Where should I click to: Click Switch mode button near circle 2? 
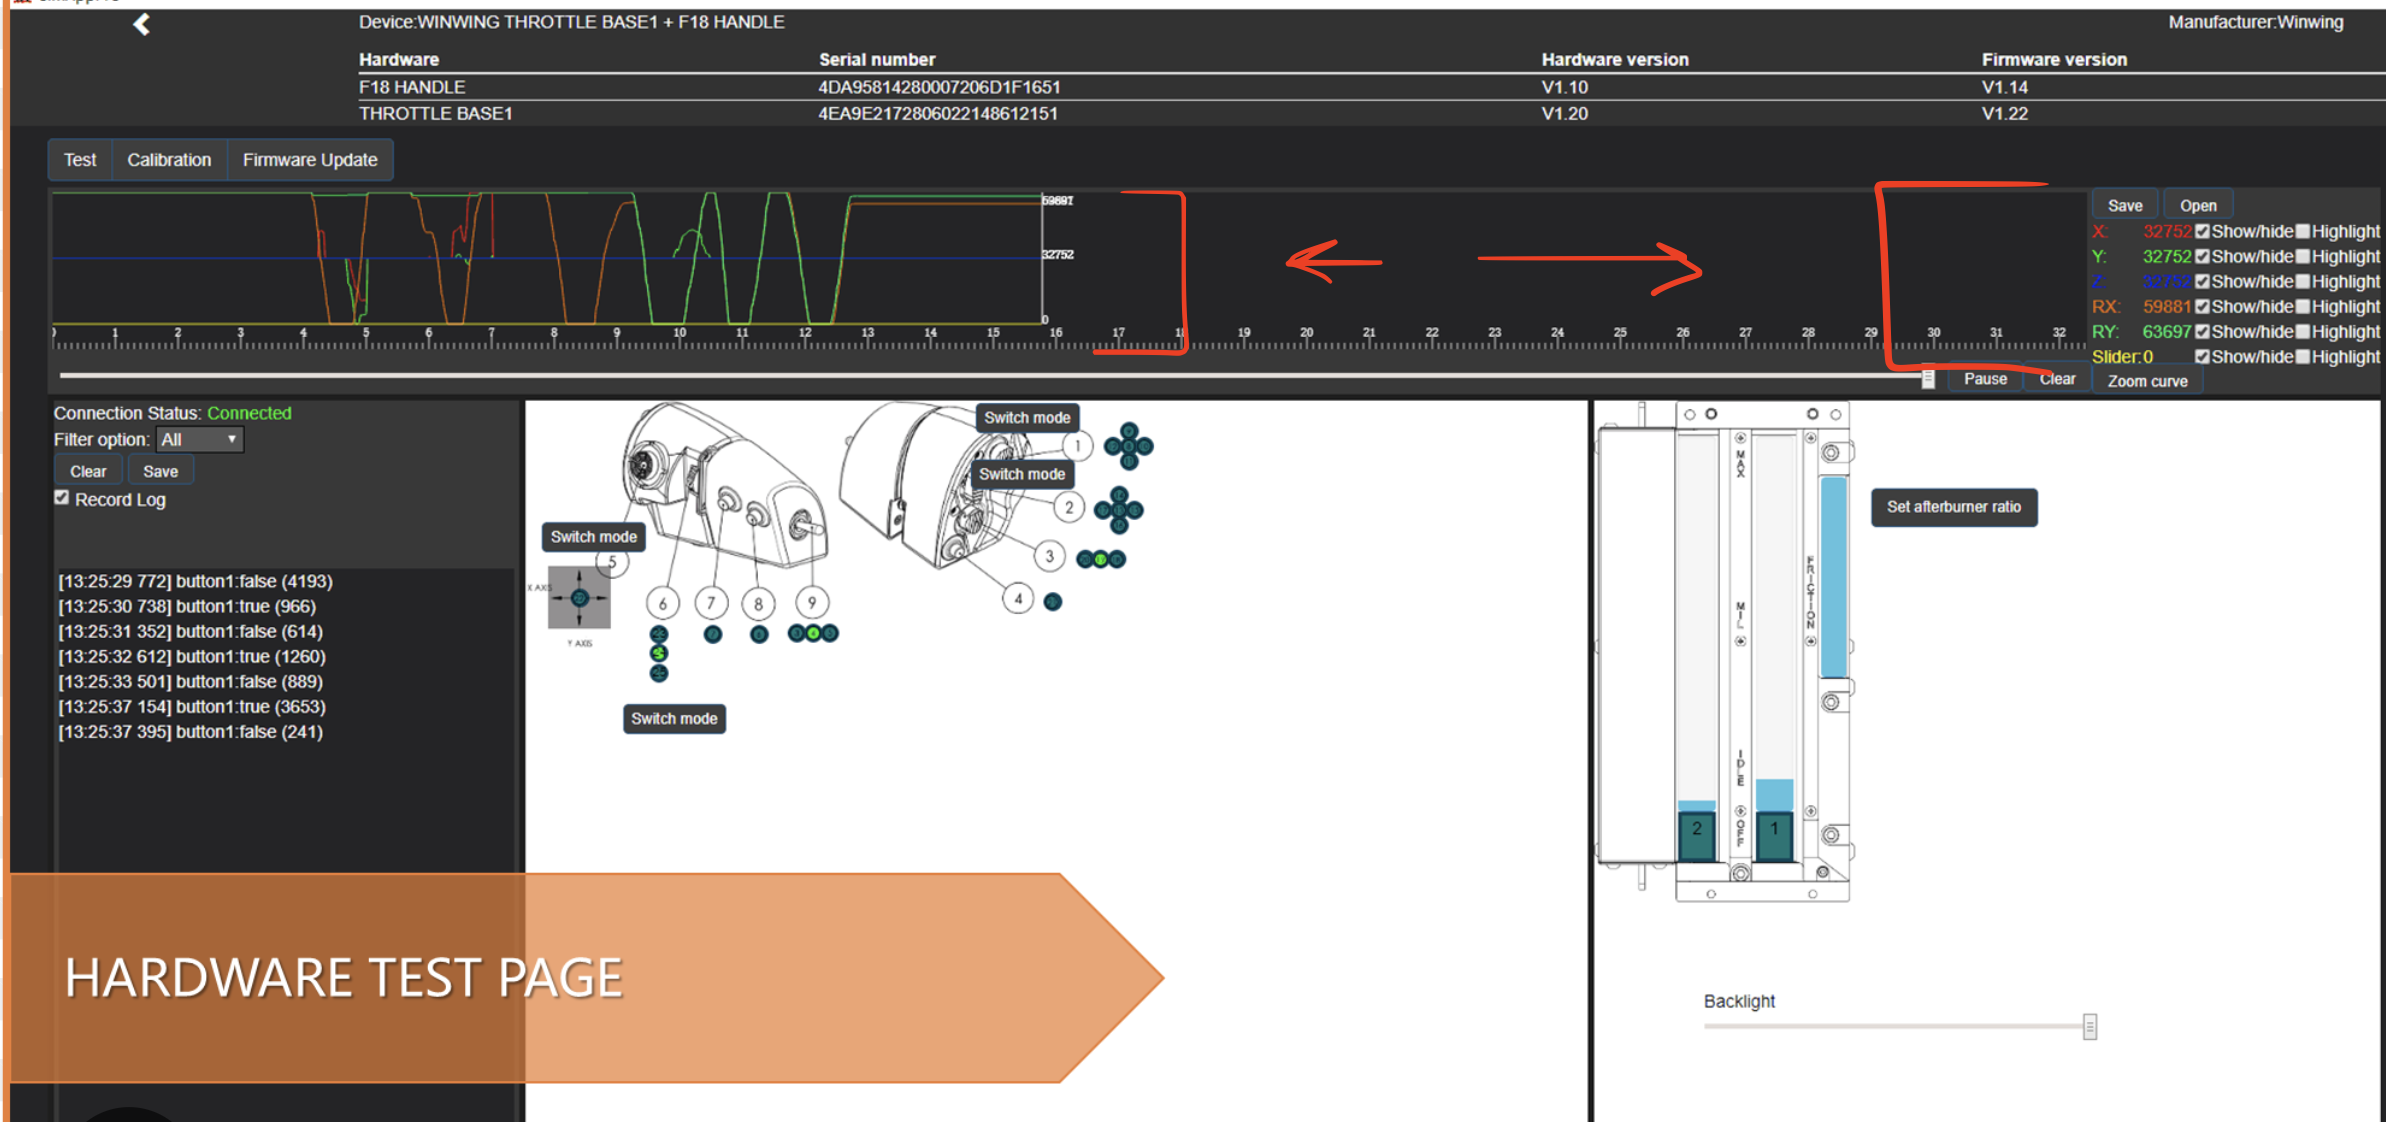pyautogui.click(x=1022, y=474)
